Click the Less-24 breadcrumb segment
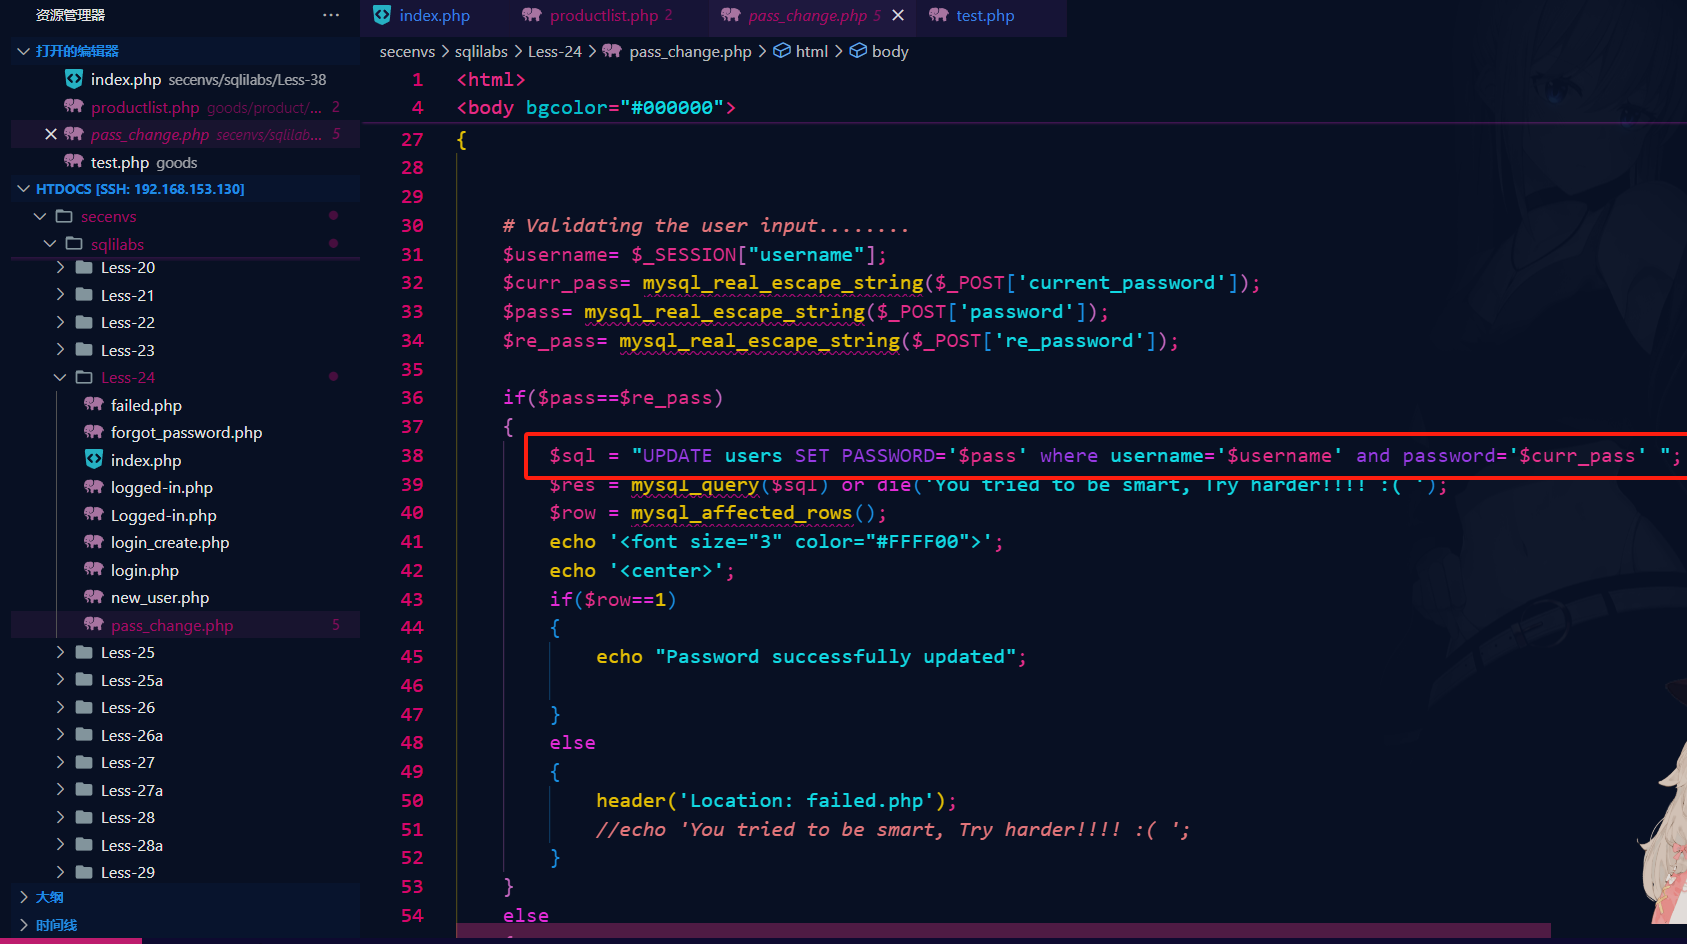 (554, 51)
